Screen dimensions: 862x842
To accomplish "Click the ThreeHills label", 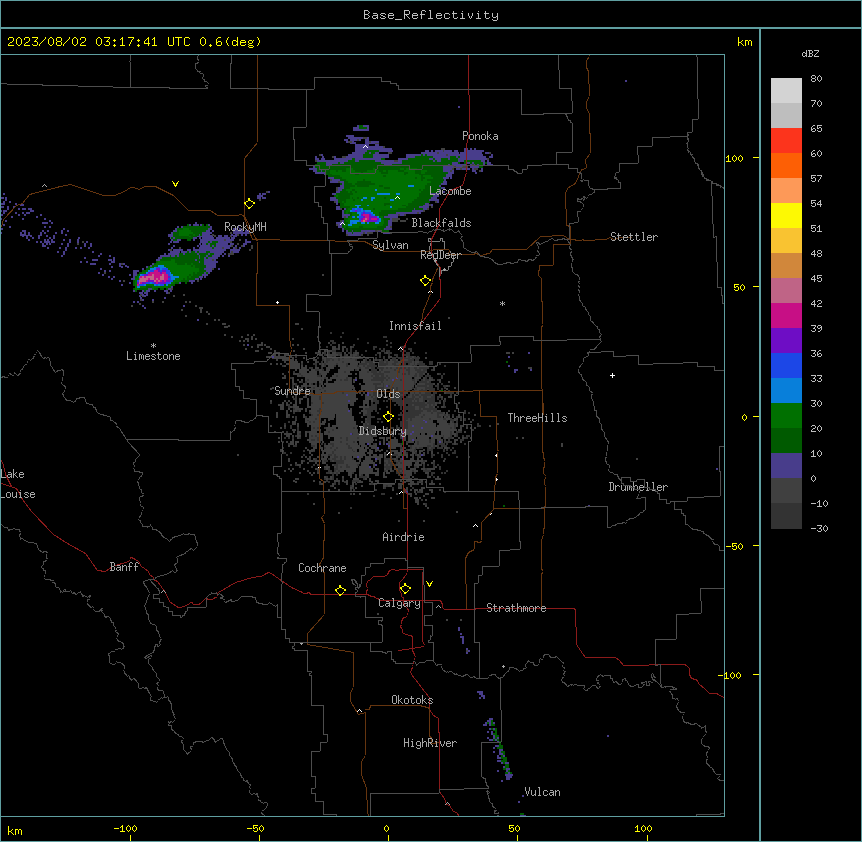I will coord(537,418).
